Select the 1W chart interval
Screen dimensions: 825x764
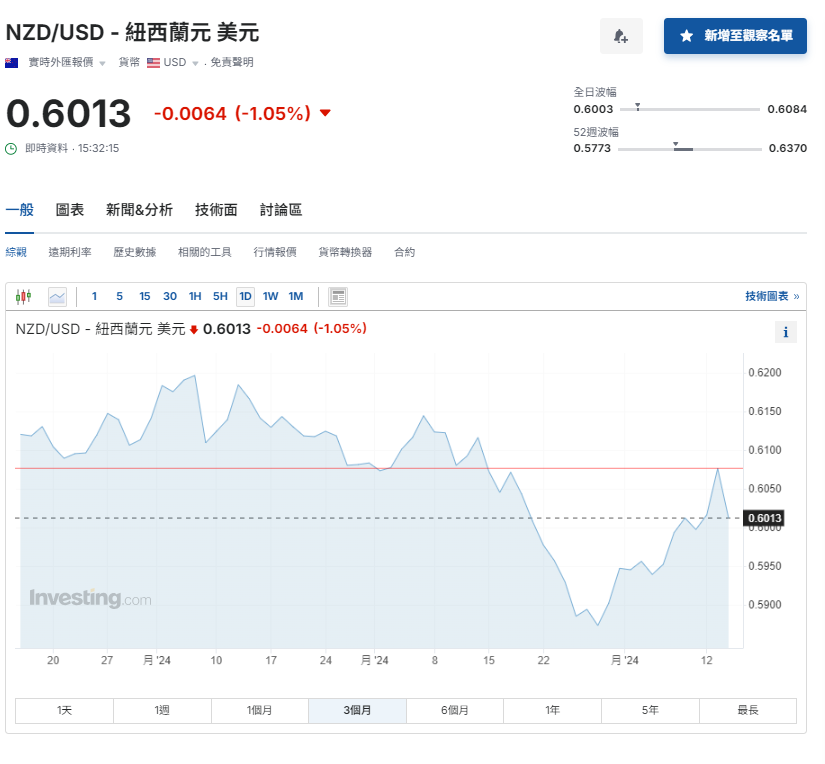[x=268, y=296]
